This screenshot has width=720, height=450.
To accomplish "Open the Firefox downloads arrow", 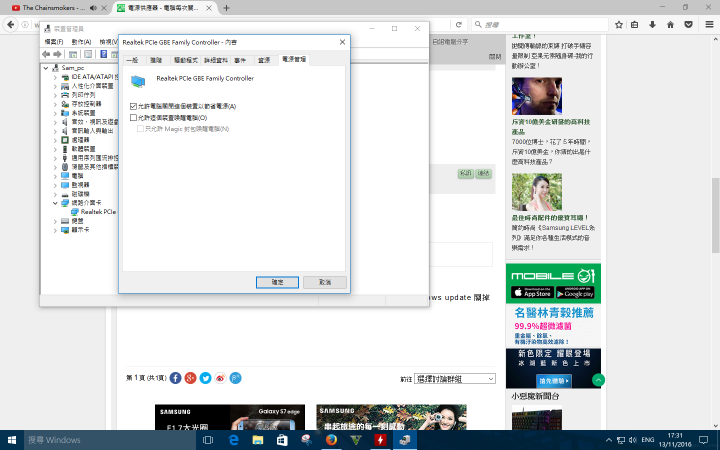I will [x=652, y=24].
